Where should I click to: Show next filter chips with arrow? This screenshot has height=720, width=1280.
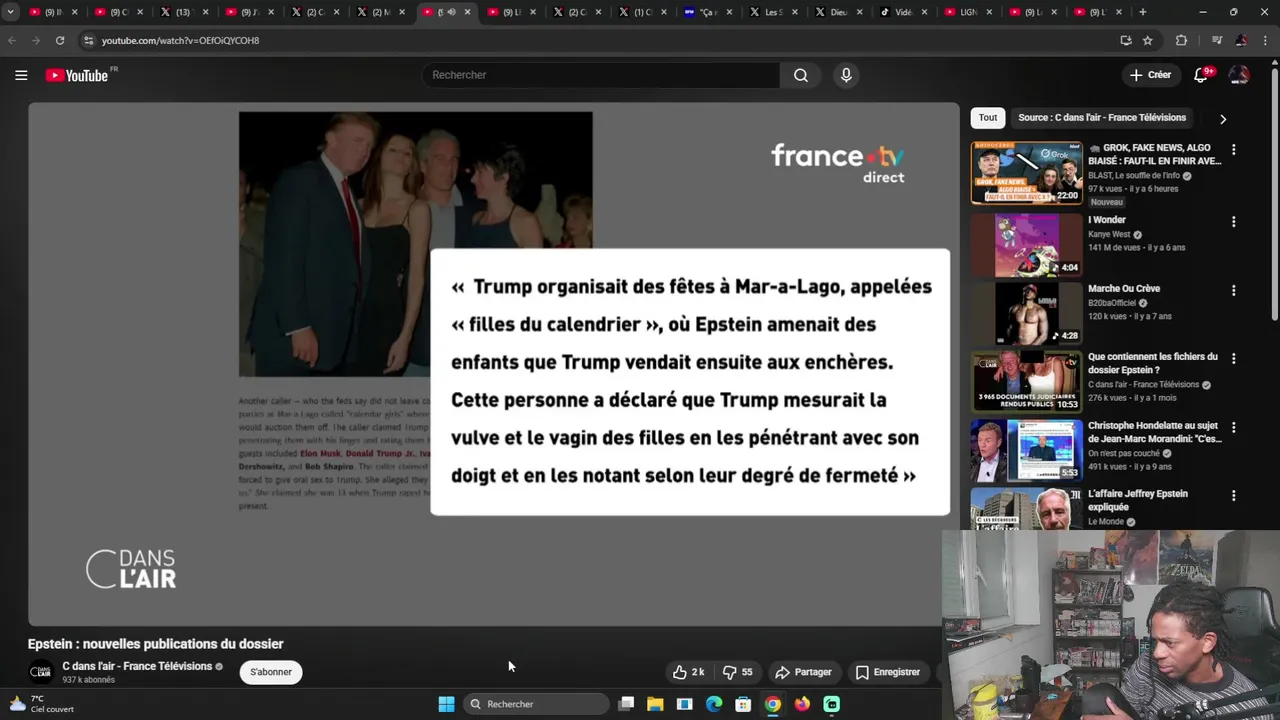tap(1222, 118)
